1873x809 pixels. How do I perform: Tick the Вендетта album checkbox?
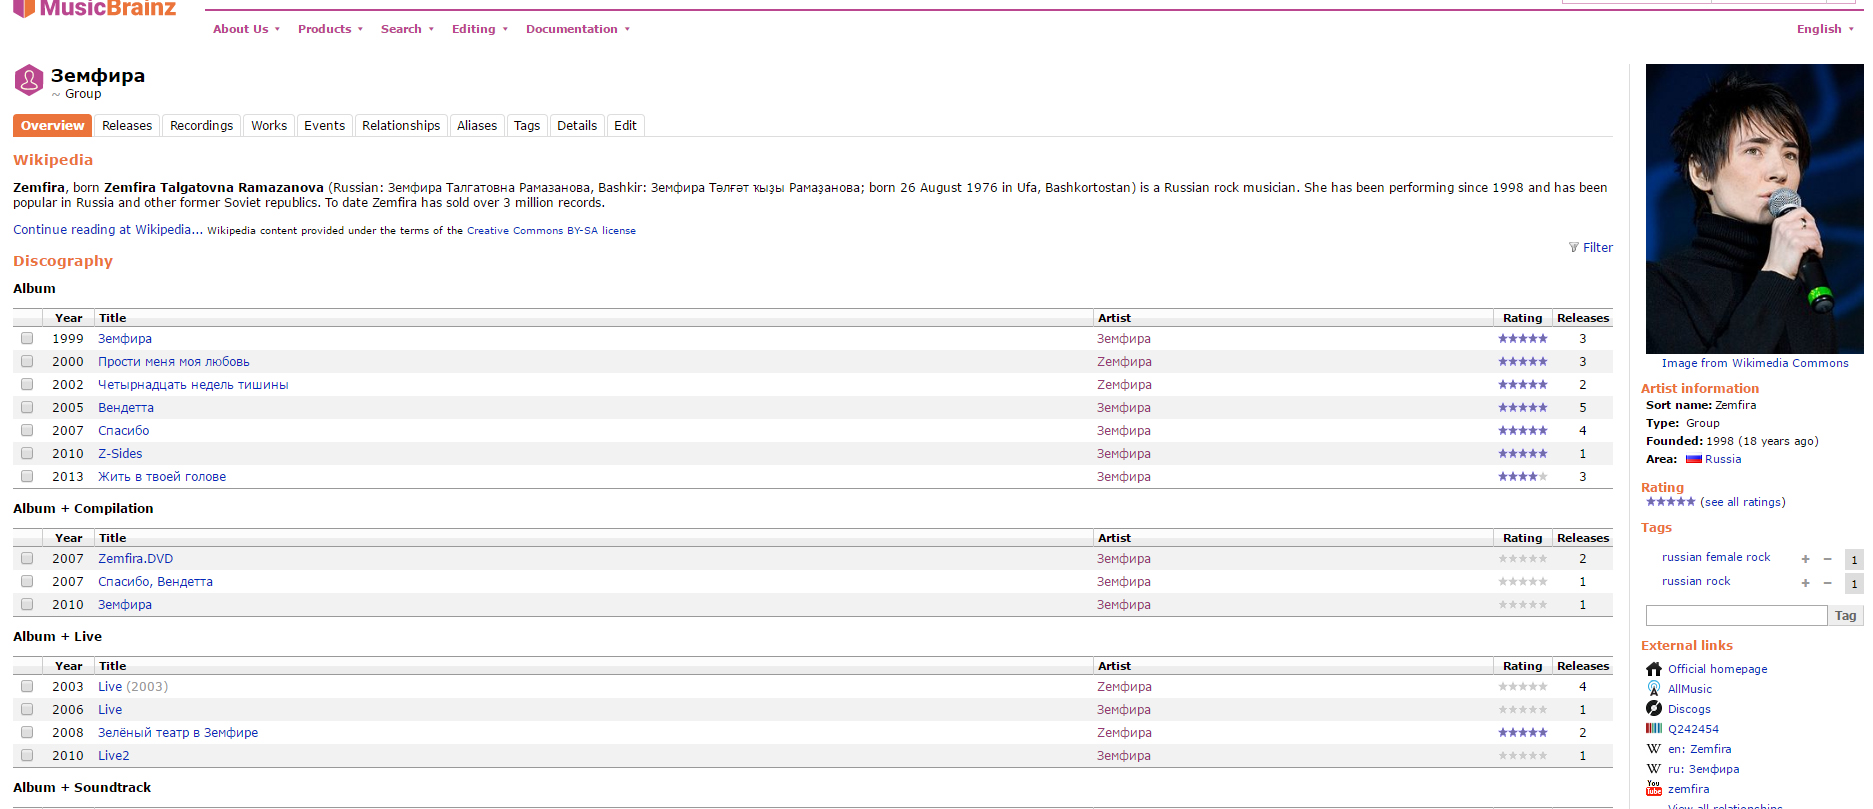[27, 407]
